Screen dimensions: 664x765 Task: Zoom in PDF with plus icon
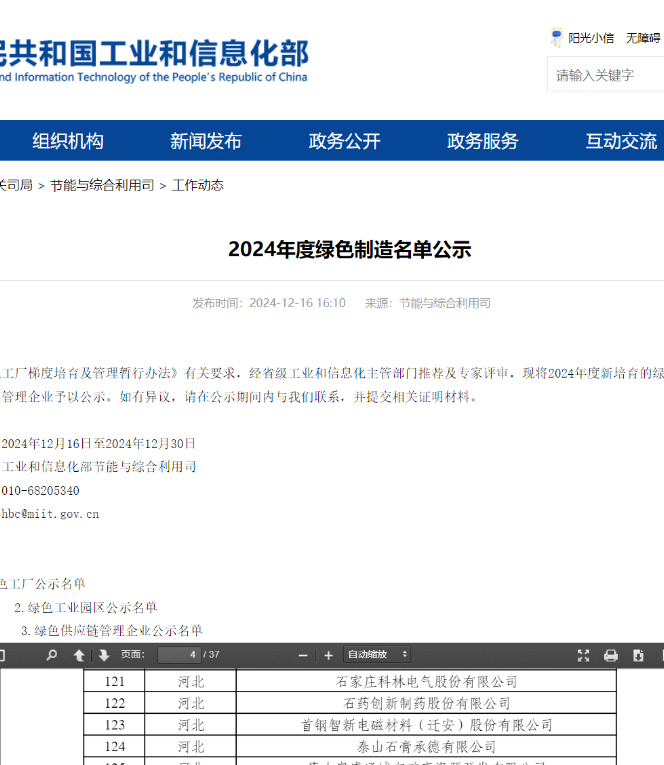click(328, 655)
